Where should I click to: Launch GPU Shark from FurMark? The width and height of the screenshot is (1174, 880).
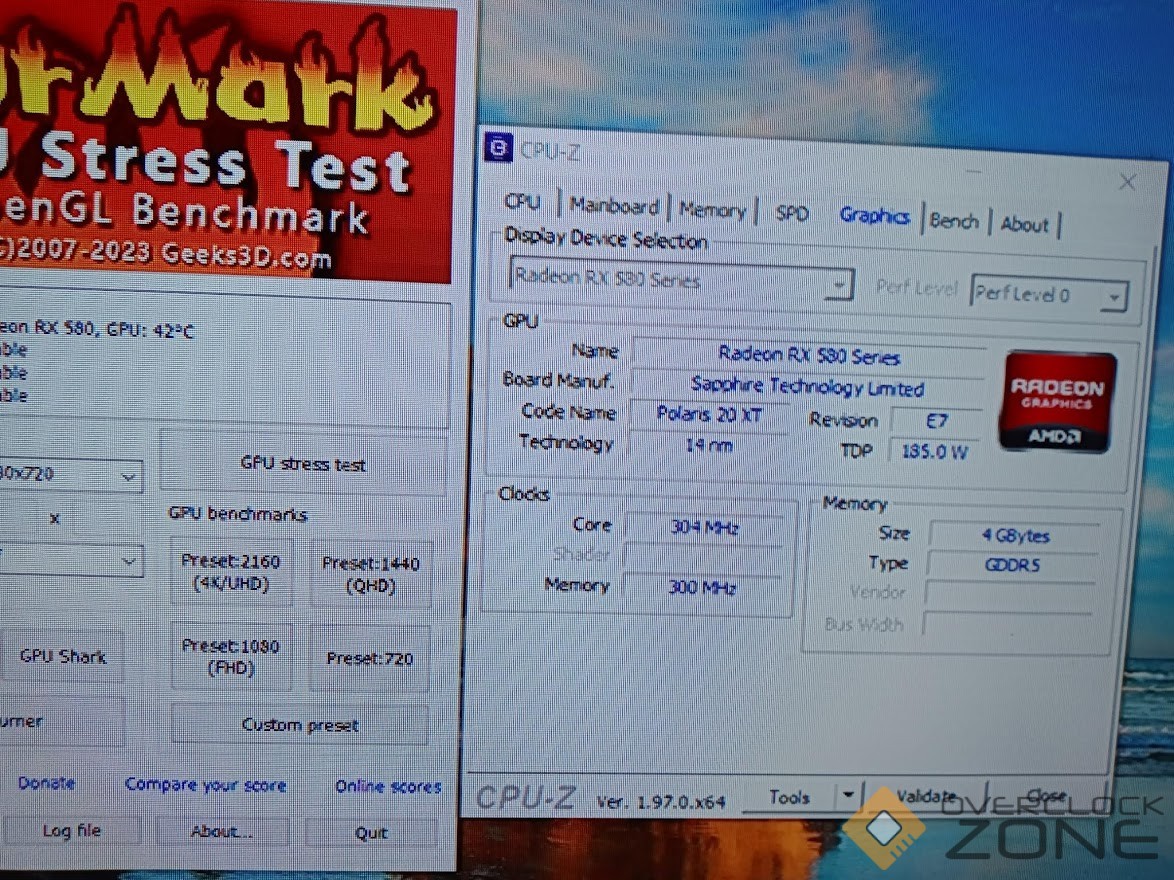tap(63, 656)
